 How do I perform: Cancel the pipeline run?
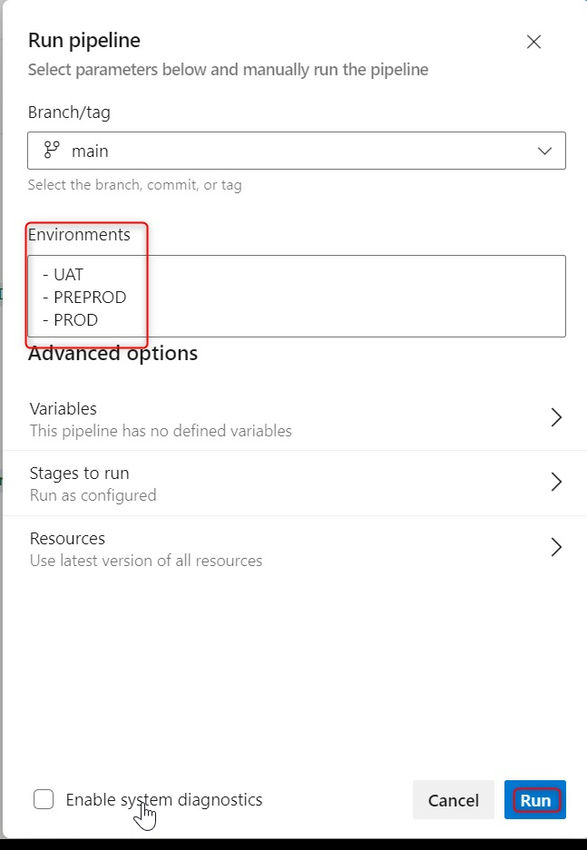pos(453,800)
